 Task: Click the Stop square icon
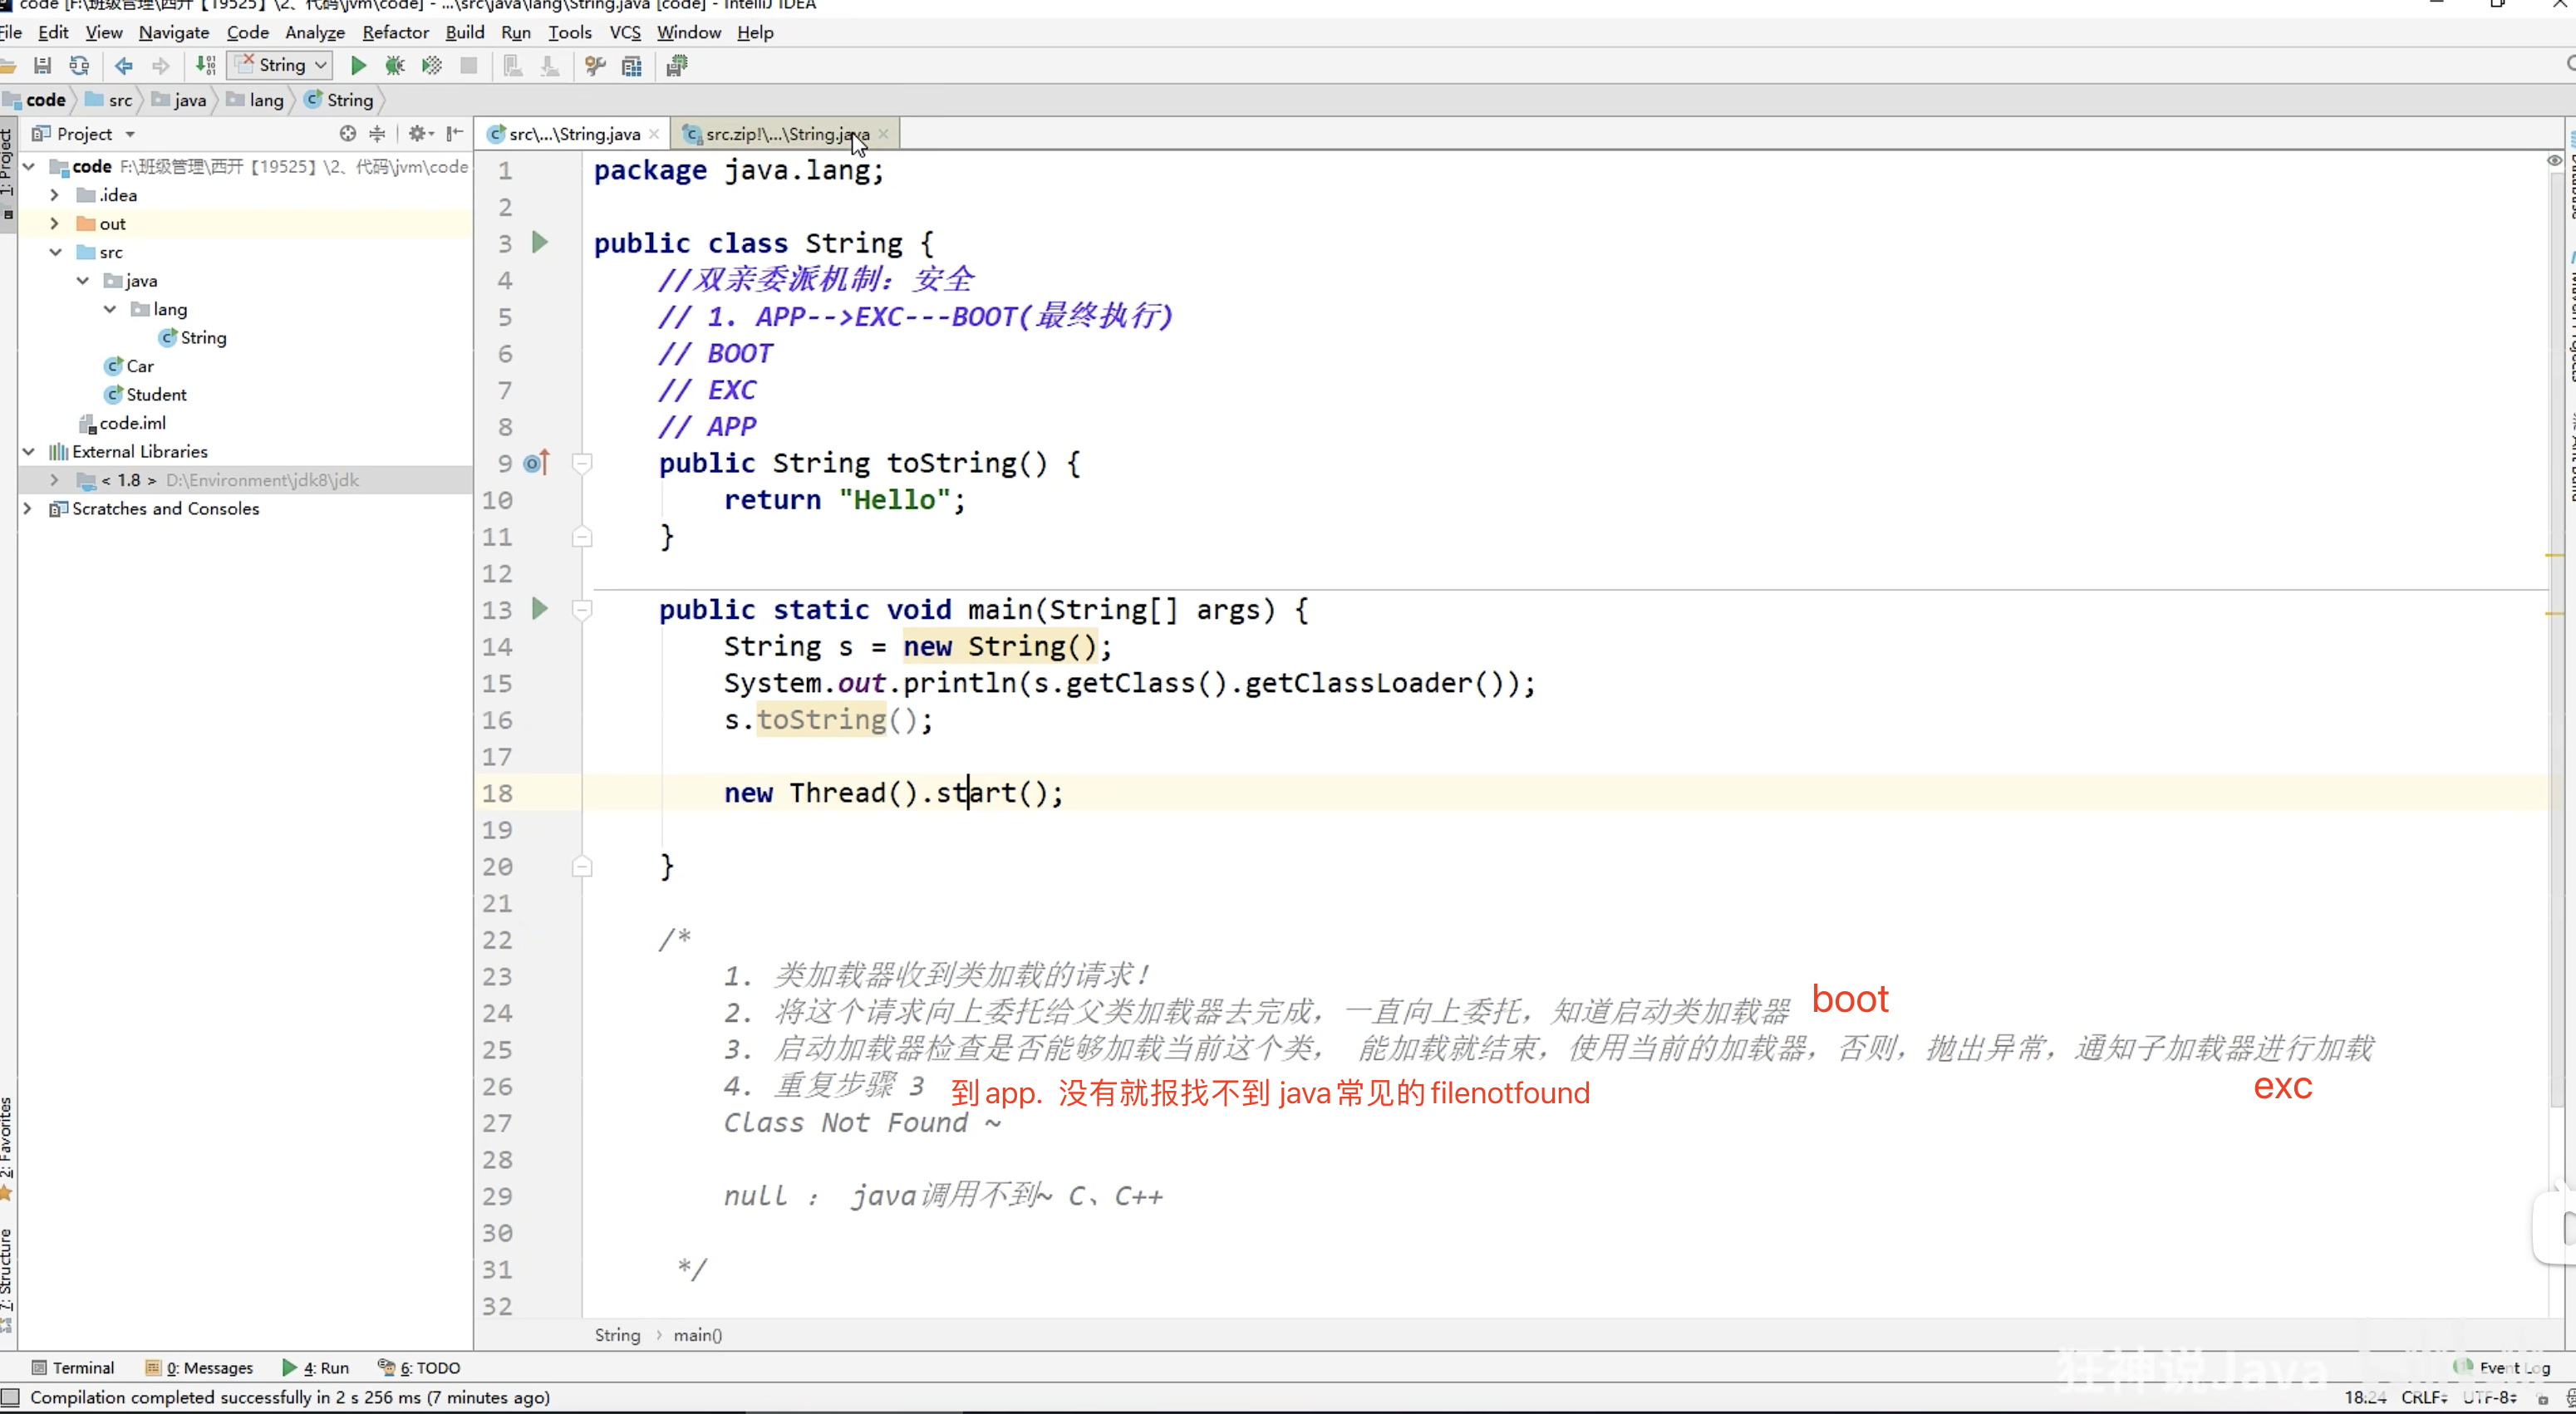(x=468, y=66)
